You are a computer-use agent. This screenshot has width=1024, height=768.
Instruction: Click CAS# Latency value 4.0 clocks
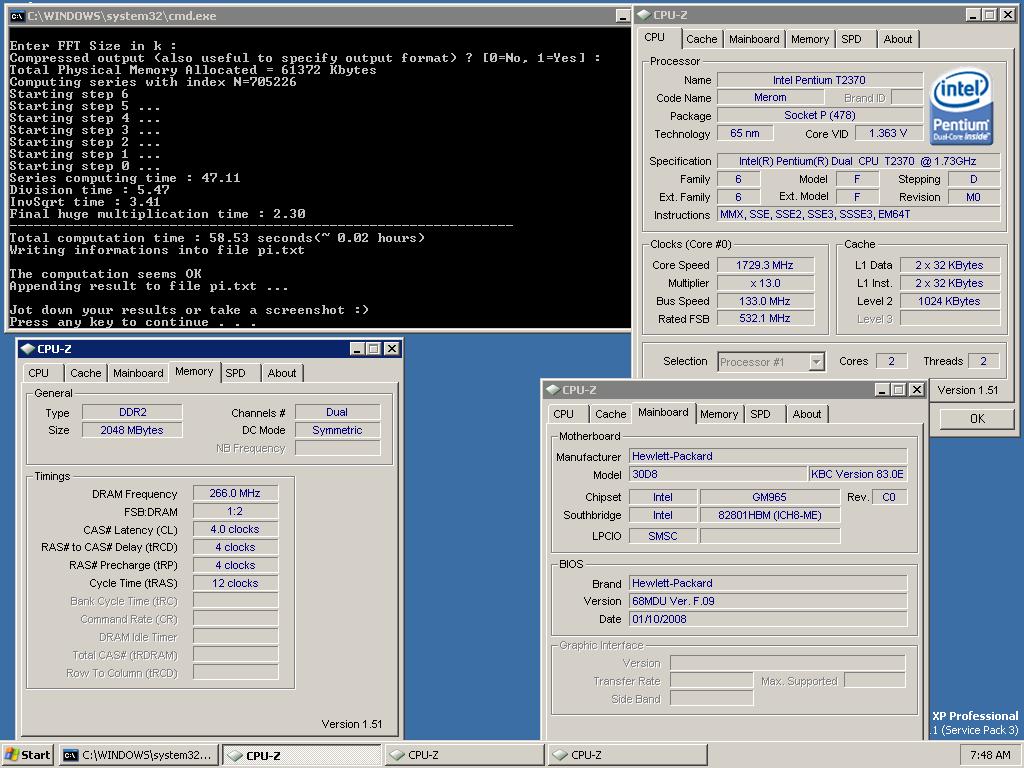pyautogui.click(x=235, y=529)
